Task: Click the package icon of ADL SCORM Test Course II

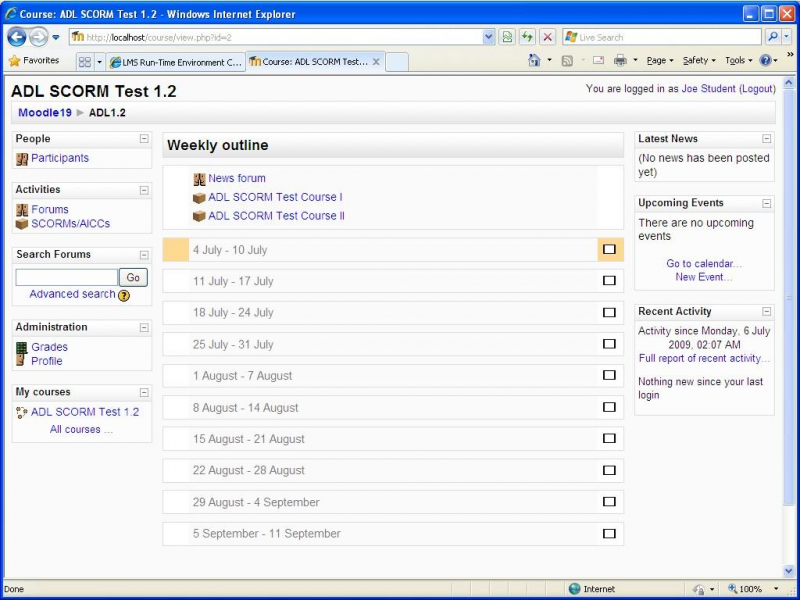Action: 199,217
